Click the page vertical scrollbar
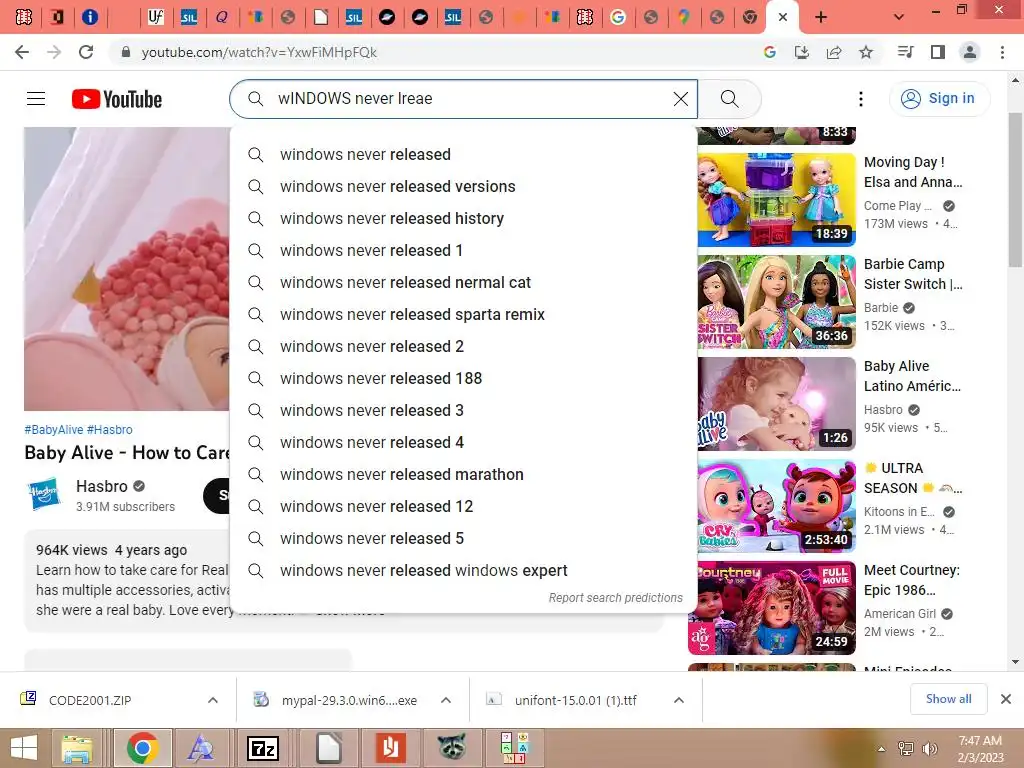 1015,189
